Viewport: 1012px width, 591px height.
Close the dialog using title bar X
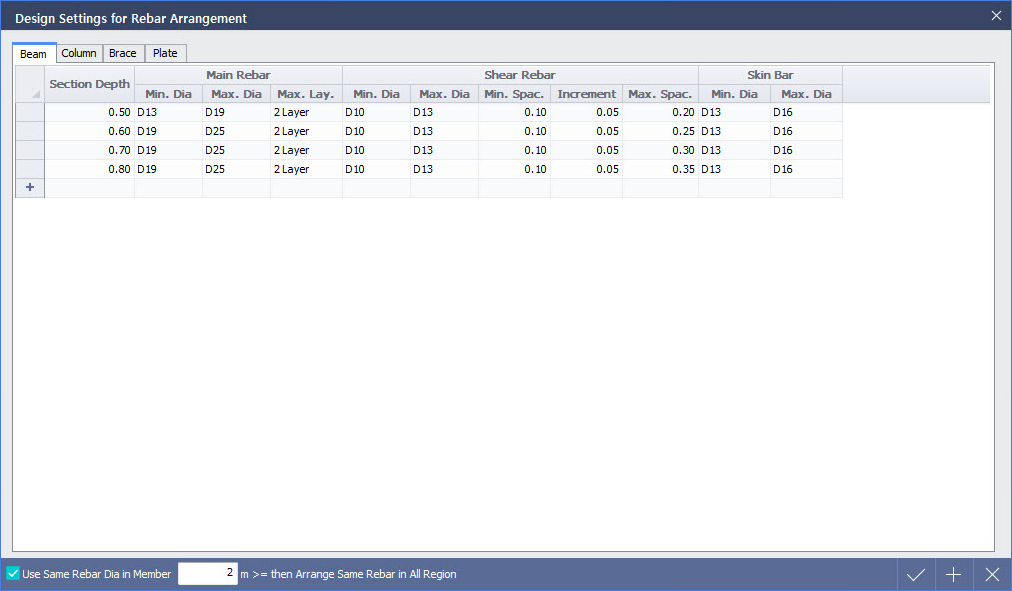pos(995,15)
